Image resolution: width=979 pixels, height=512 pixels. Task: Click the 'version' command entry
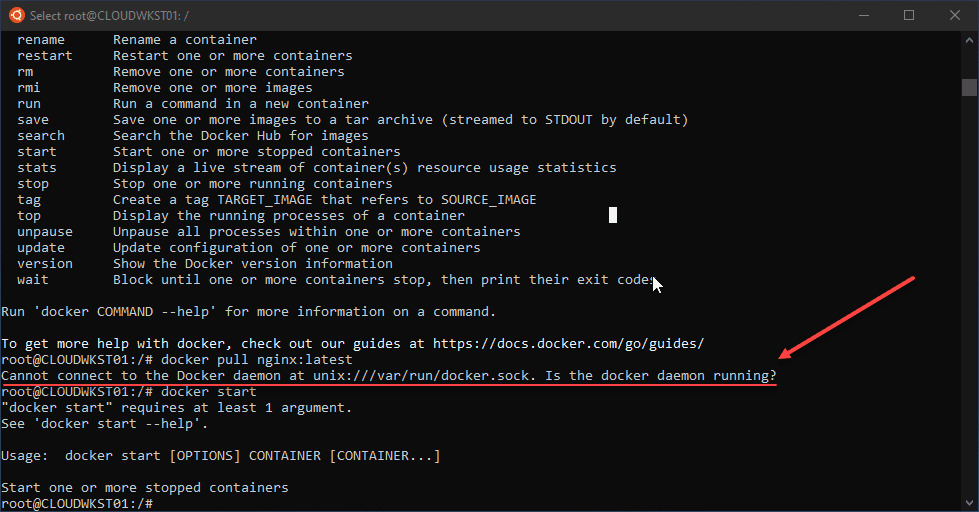tap(45, 263)
